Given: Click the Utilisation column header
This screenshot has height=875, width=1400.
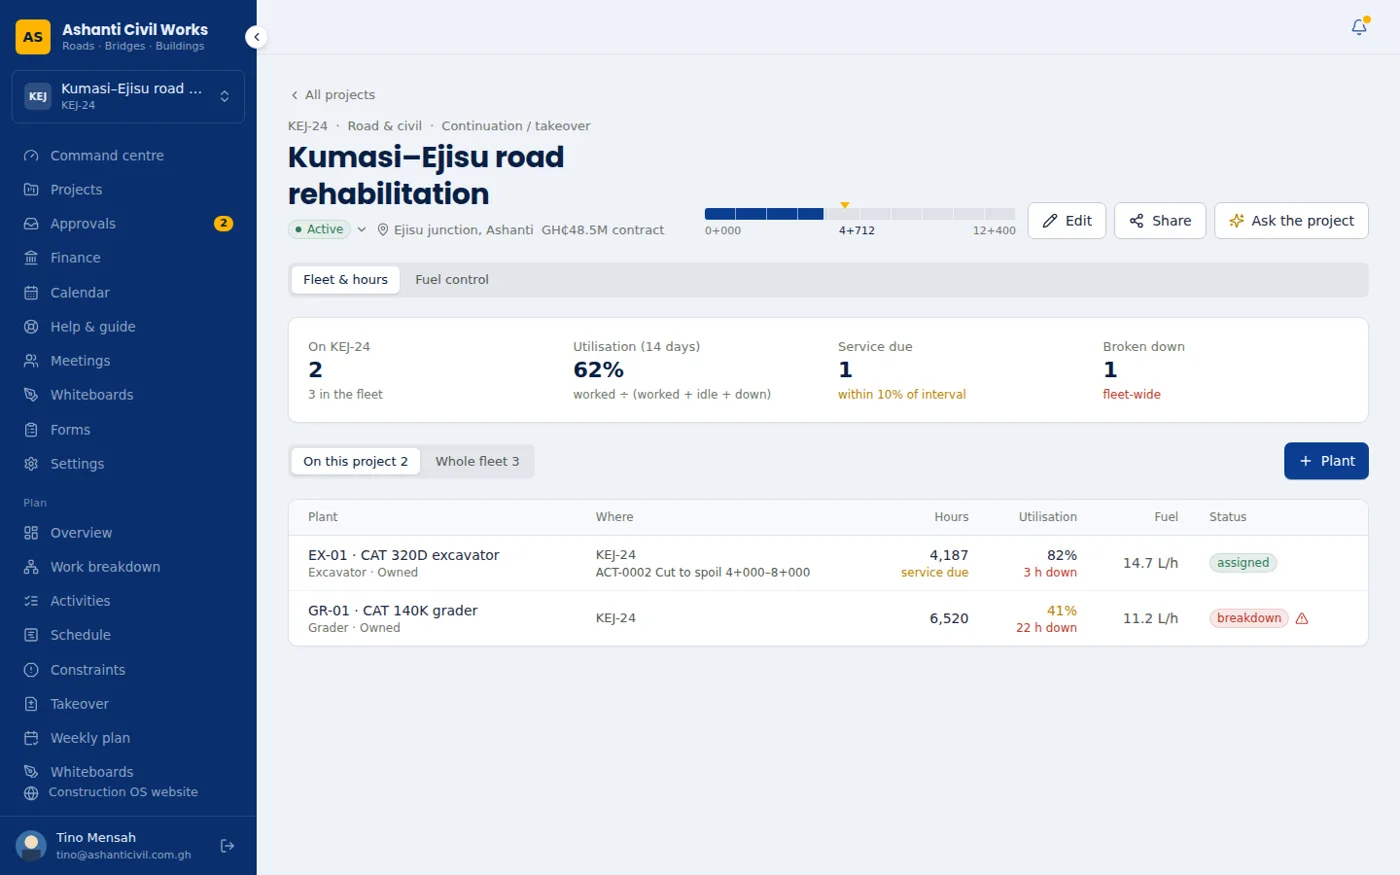Looking at the screenshot, I should pos(1047,517).
